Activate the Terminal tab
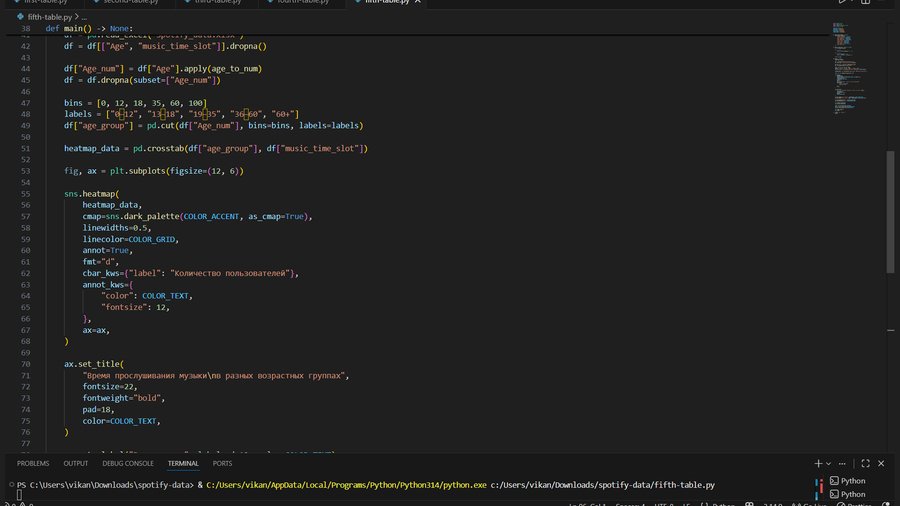This screenshot has height=506, width=900. point(183,464)
